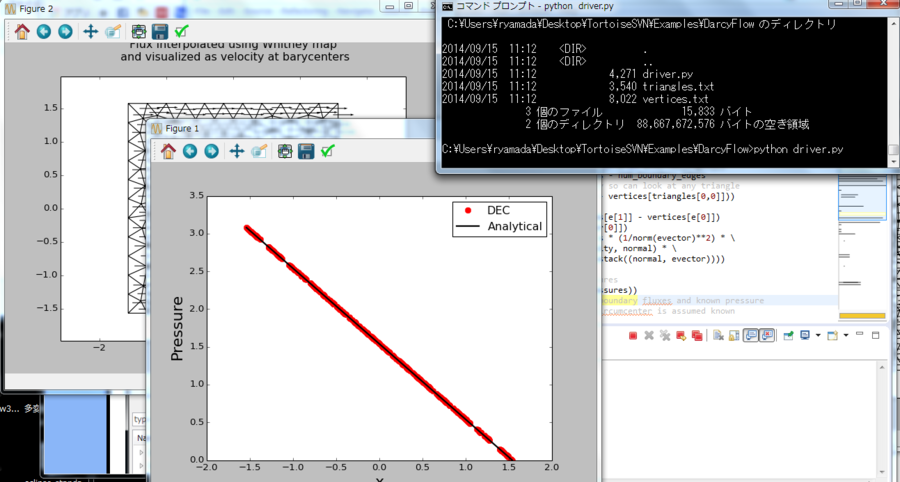Display selected console monitor icon
Viewport: 900px width, 482px height.
pyautogui.click(x=805, y=336)
